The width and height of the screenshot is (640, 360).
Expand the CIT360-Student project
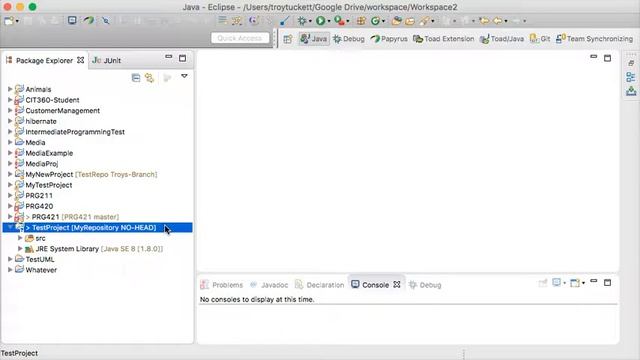point(10,99)
